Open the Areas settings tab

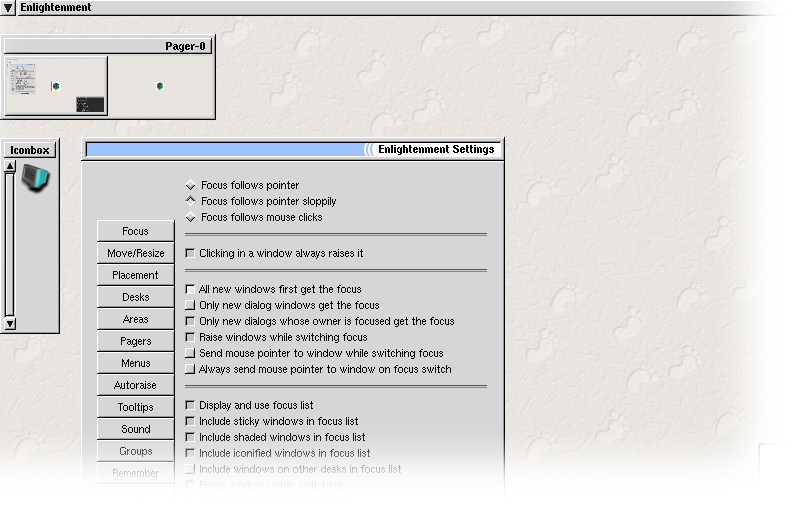click(135, 319)
